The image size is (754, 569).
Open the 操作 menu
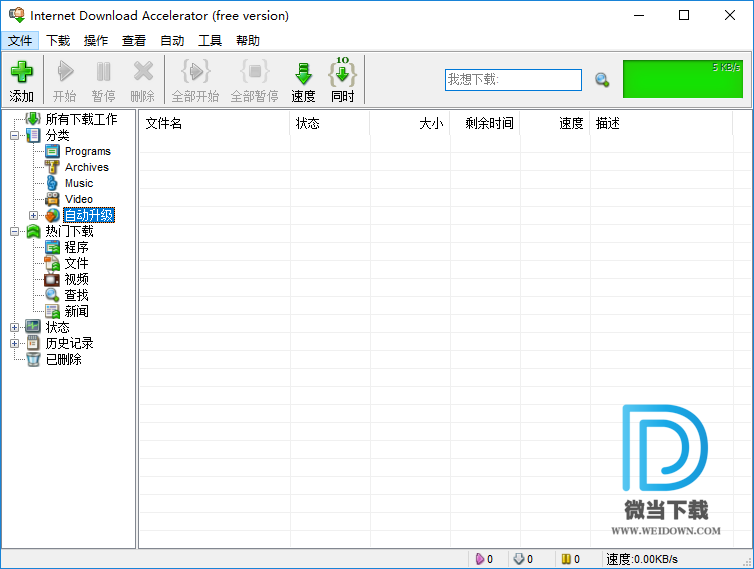pos(96,40)
